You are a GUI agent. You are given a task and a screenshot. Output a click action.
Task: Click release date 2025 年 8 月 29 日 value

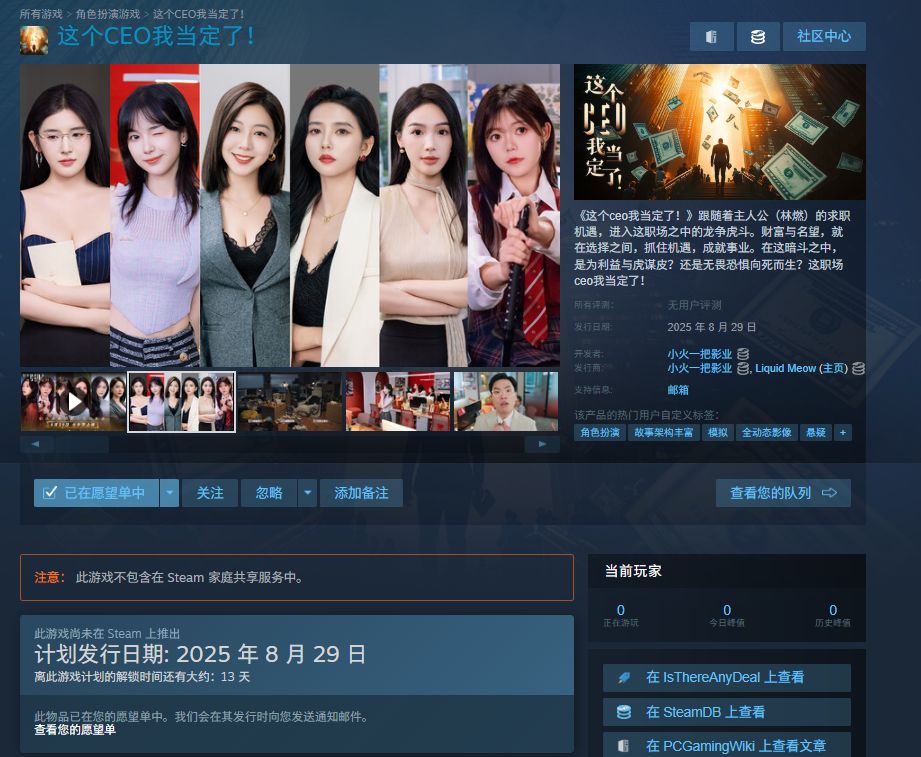coord(711,327)
